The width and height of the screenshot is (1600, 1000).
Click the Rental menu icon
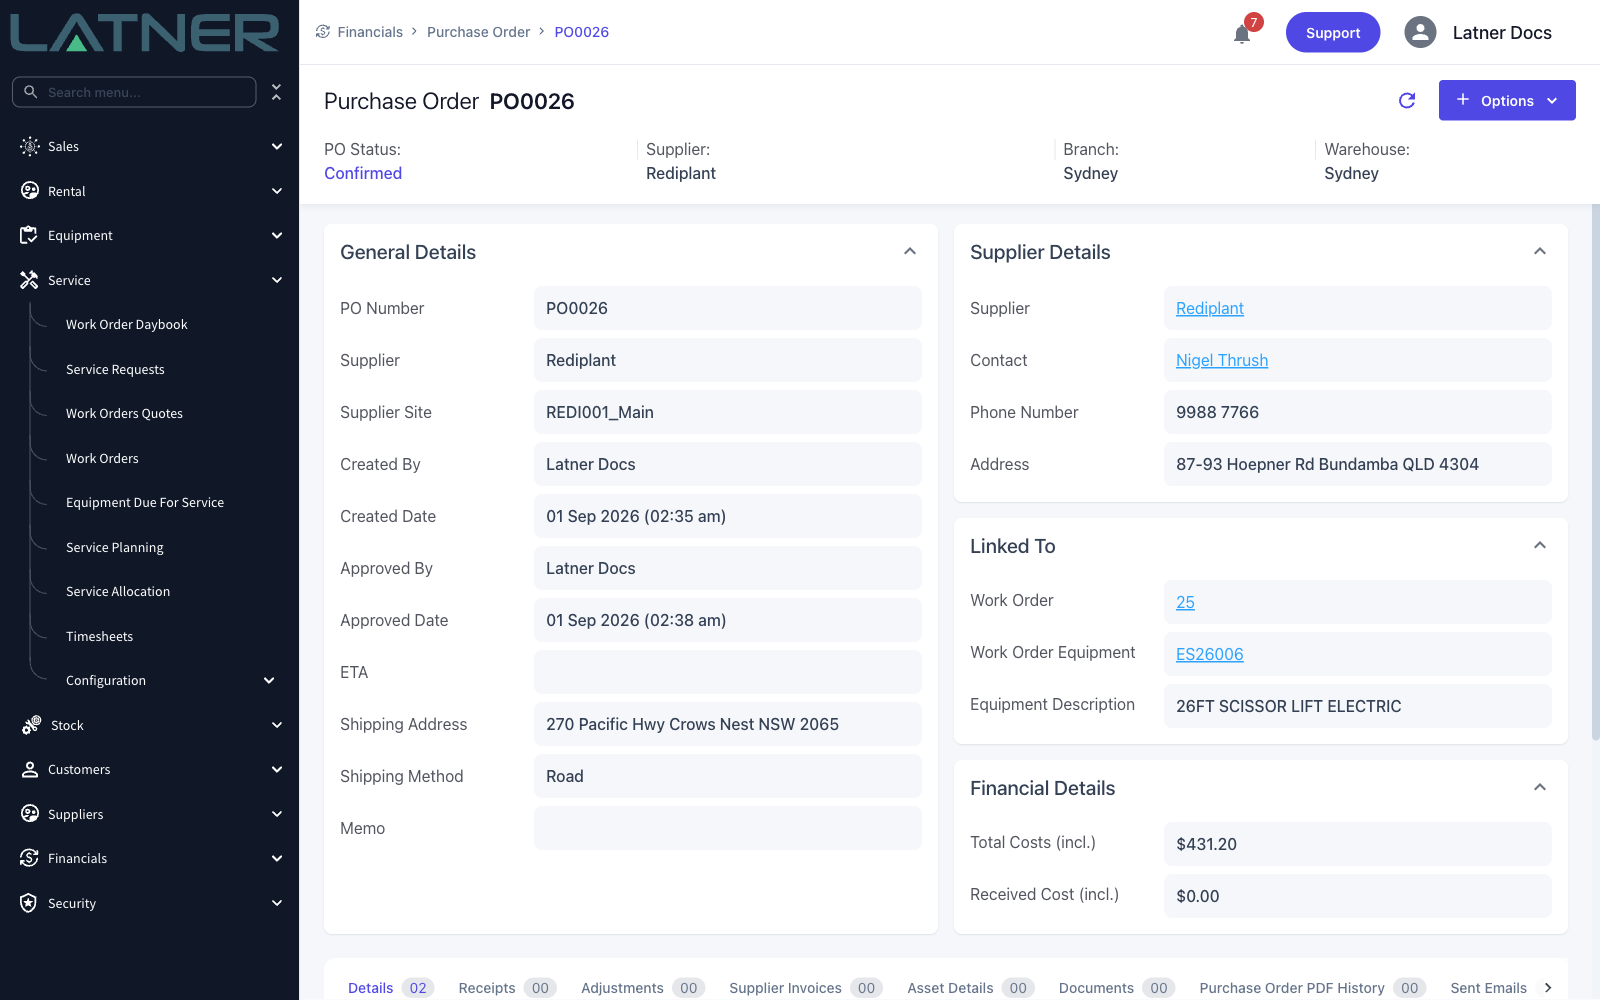pyautogui.click(x=30, y=191)
